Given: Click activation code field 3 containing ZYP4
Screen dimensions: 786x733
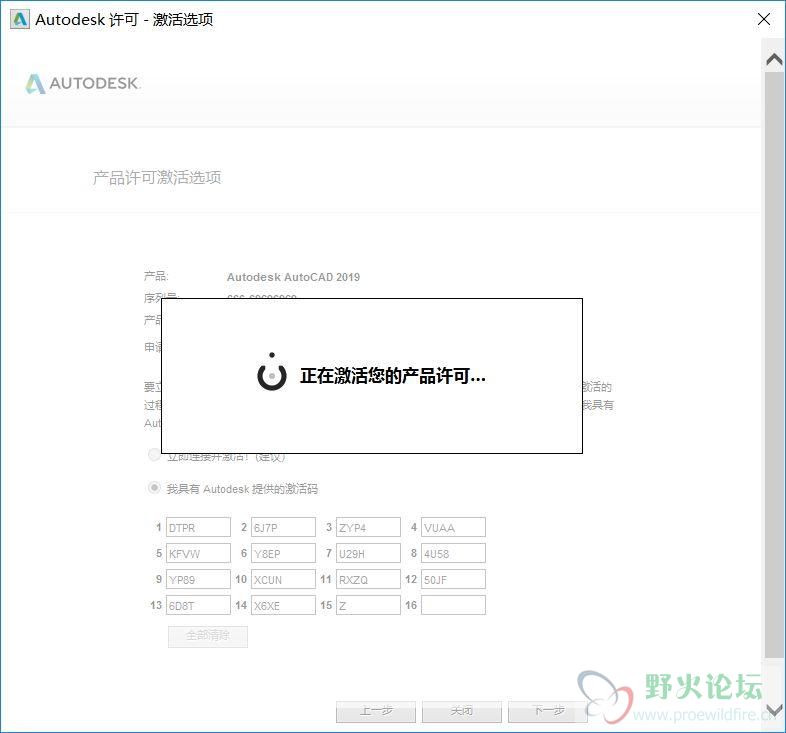Looking at the screenshot, I should [x=368, y=527].
